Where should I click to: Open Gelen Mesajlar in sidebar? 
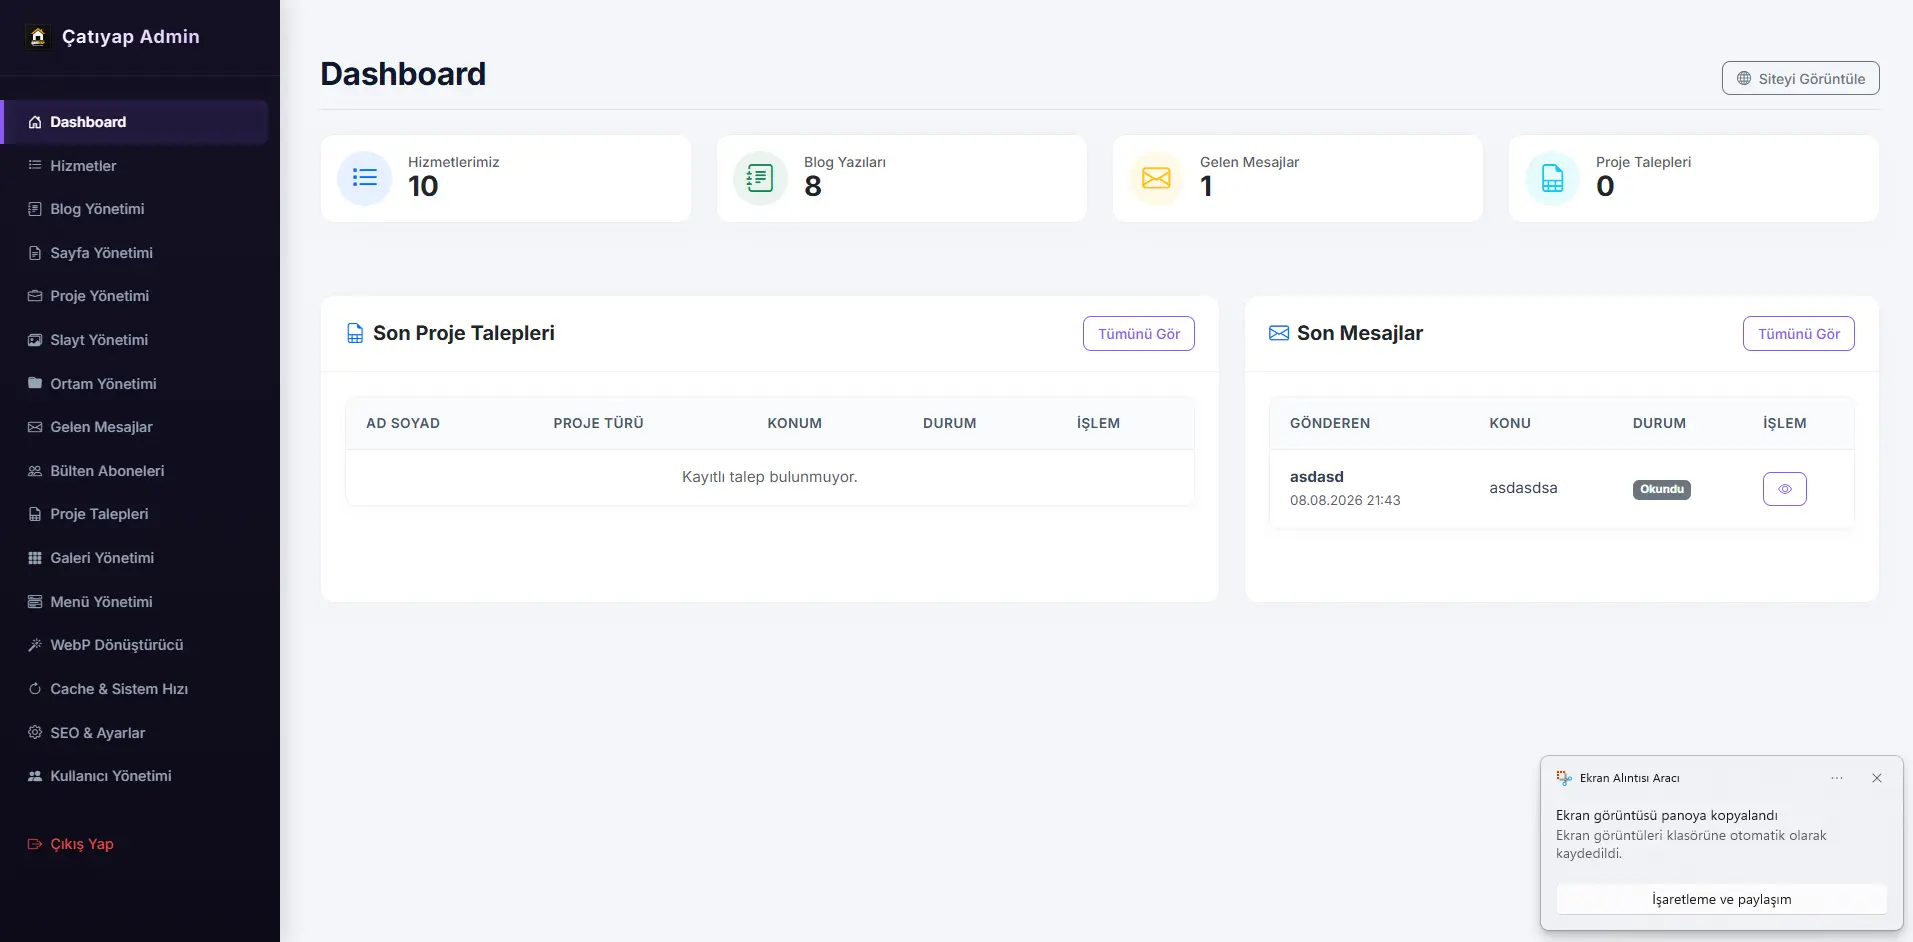pyautogui.click(x=136, y=427)
